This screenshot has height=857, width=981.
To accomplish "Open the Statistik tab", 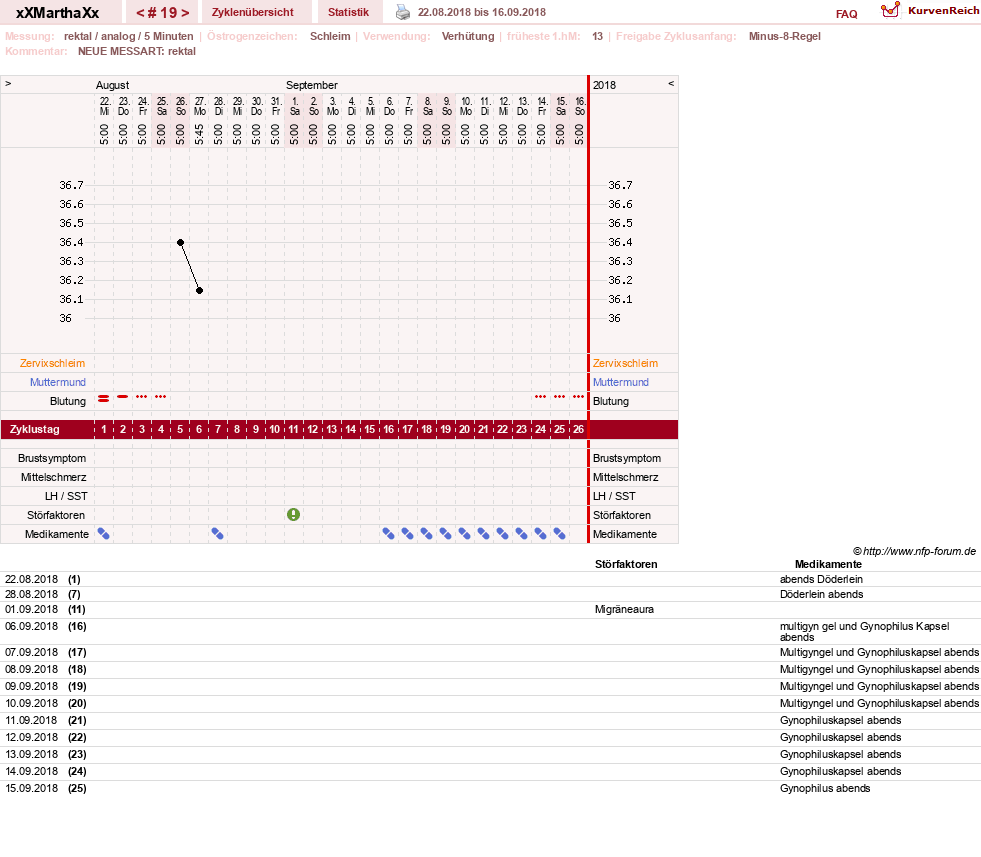I will coord(348,12).
